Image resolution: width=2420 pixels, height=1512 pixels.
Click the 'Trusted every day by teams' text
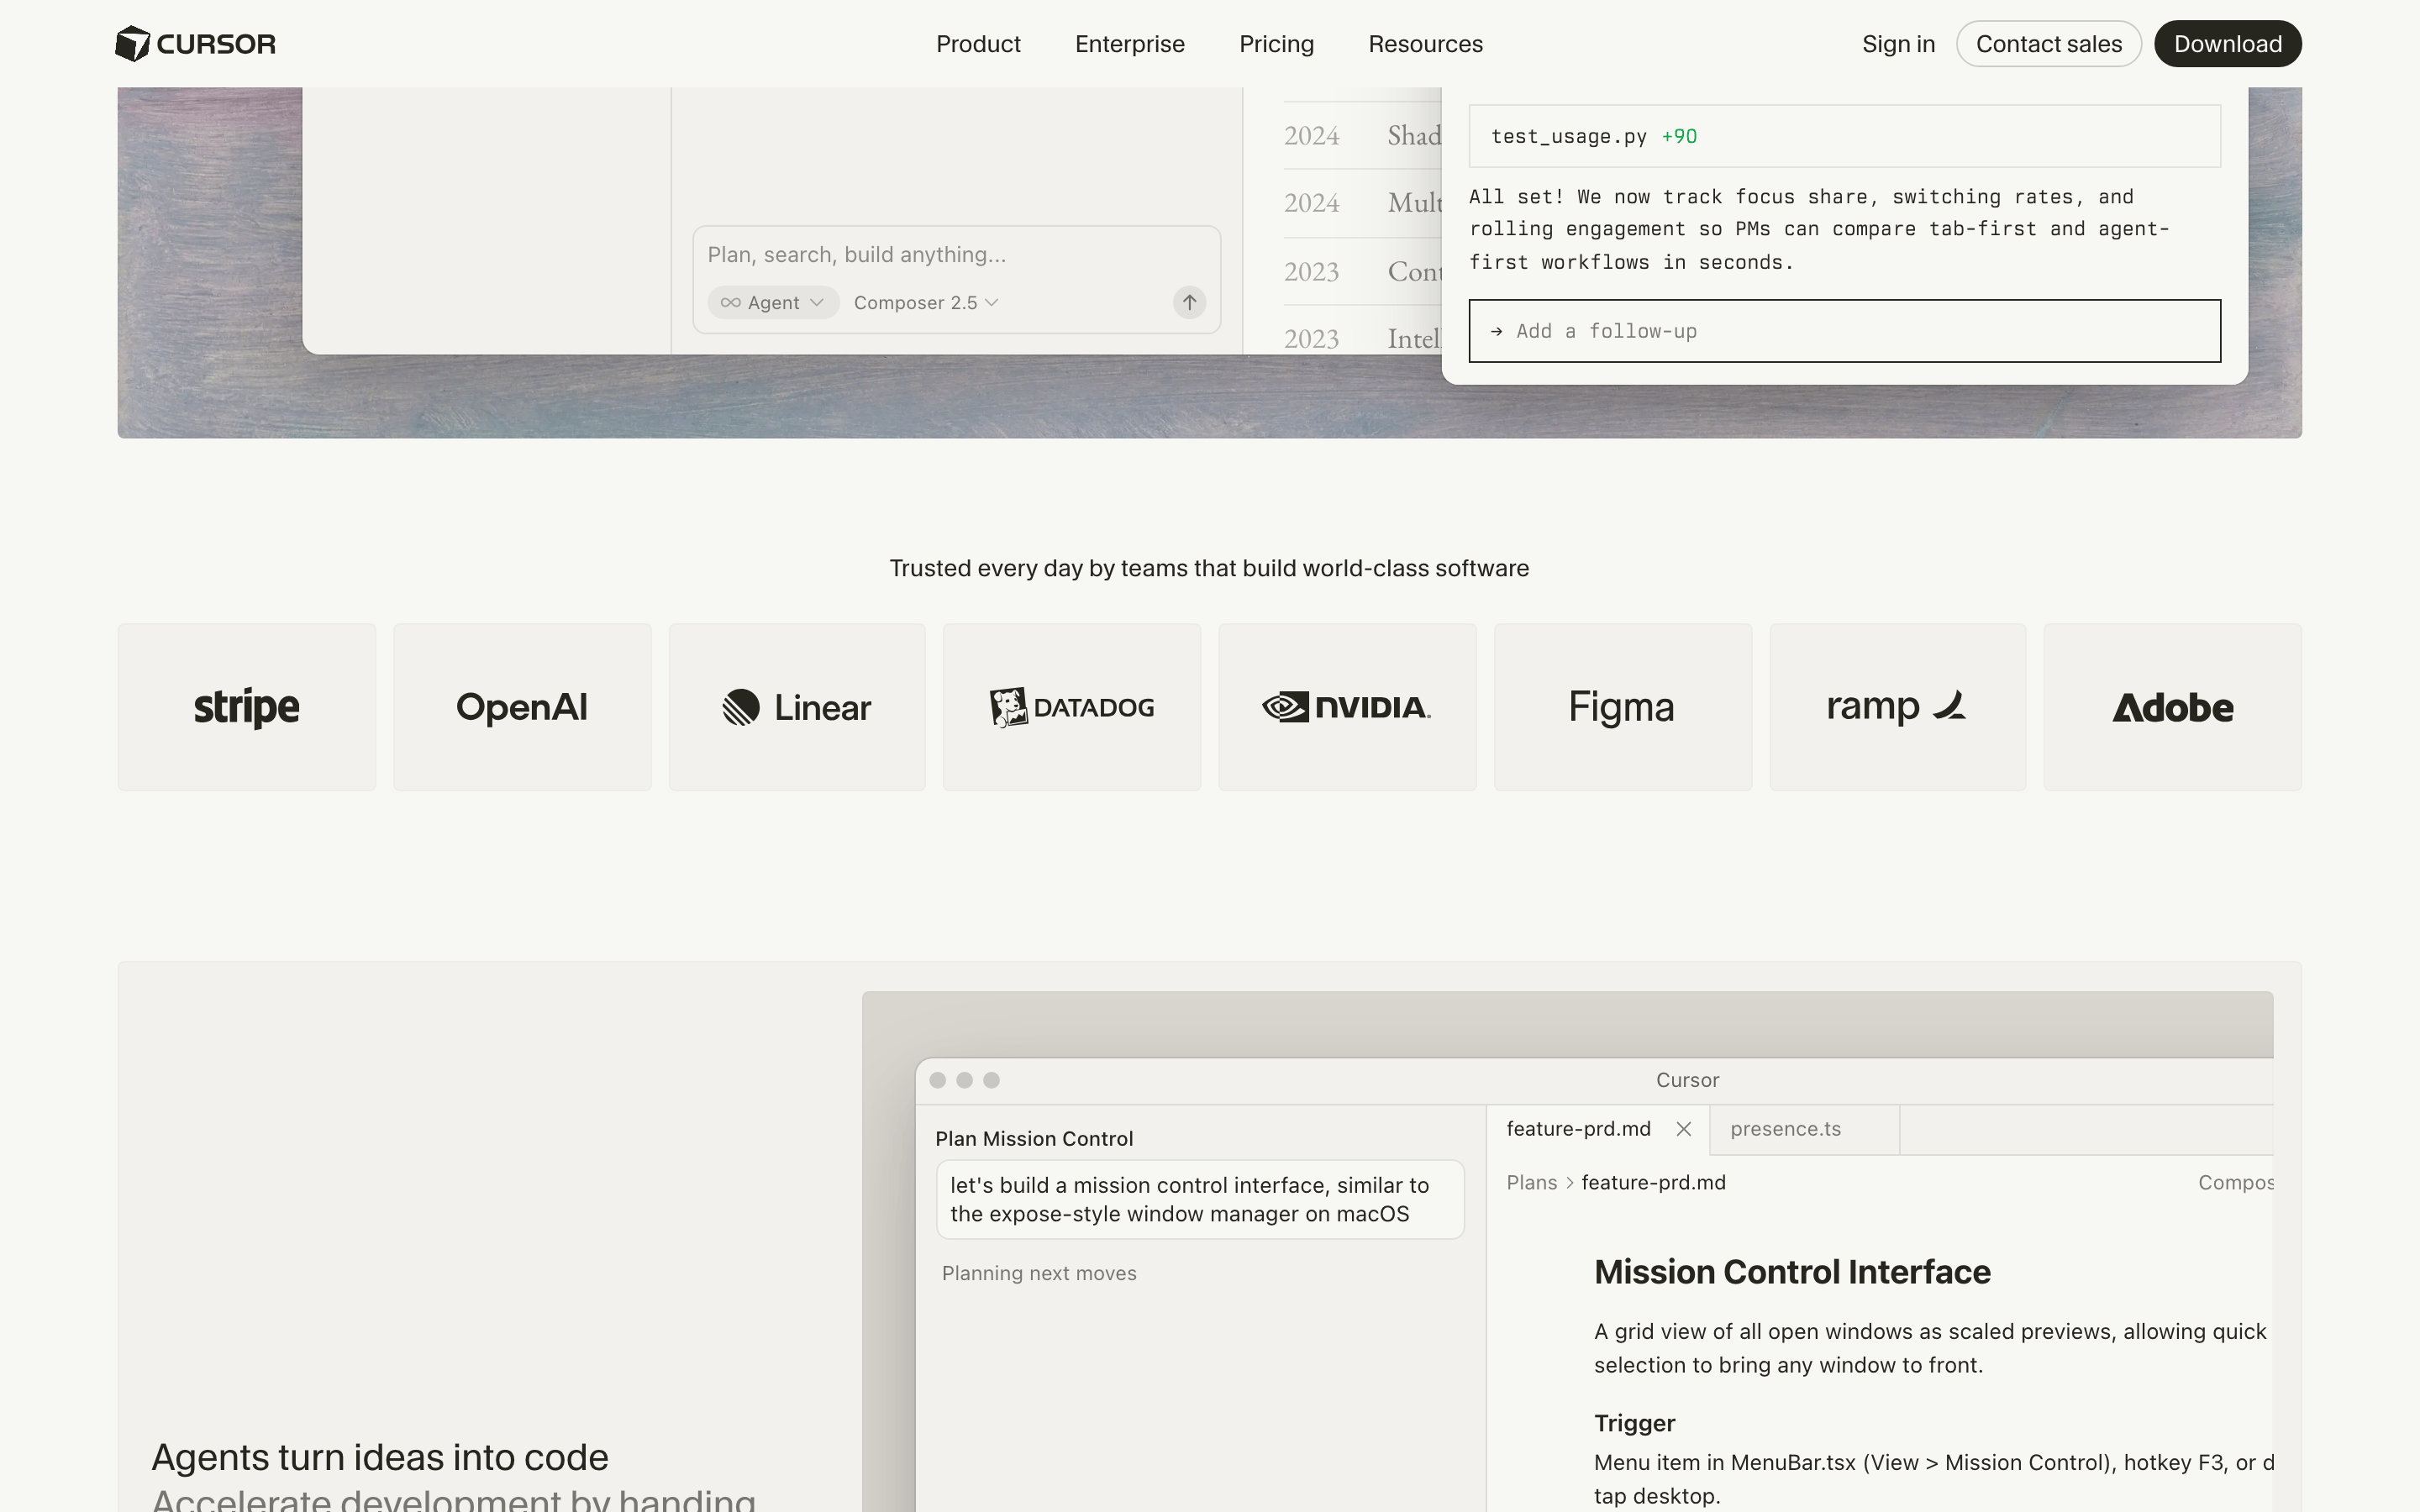[1209, 568]
